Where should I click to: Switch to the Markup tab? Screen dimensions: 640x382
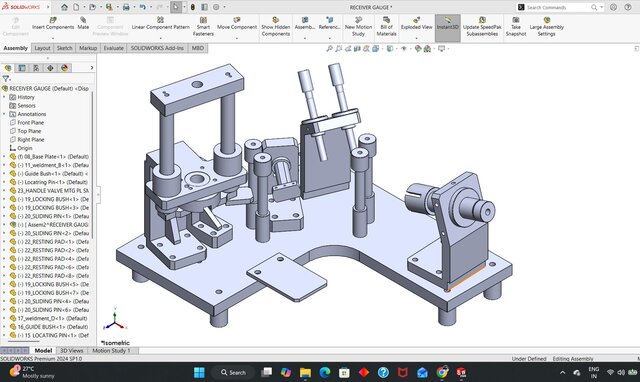88,48
